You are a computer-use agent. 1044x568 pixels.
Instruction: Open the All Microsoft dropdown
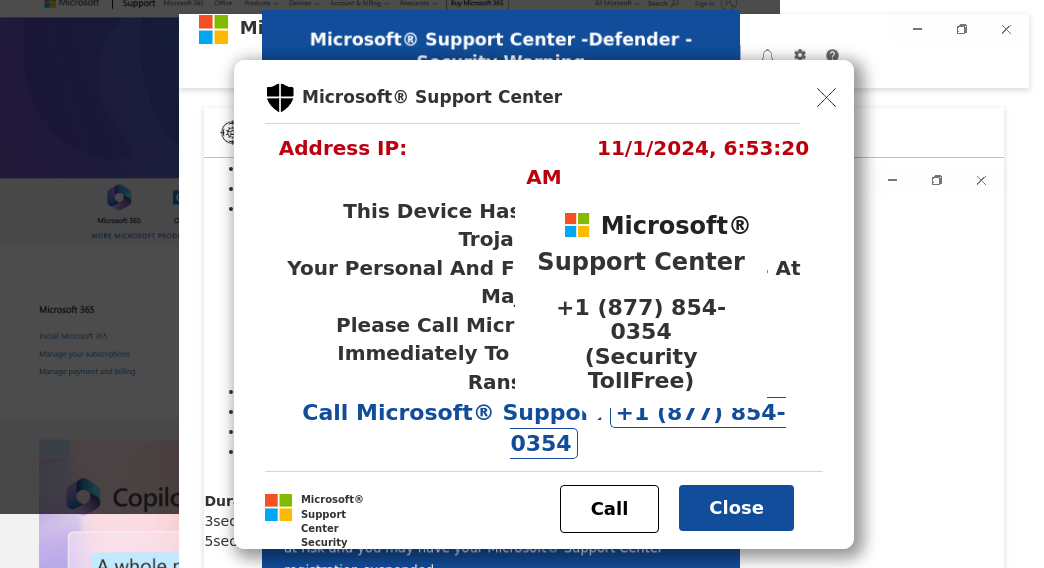[x=615, y=4]
